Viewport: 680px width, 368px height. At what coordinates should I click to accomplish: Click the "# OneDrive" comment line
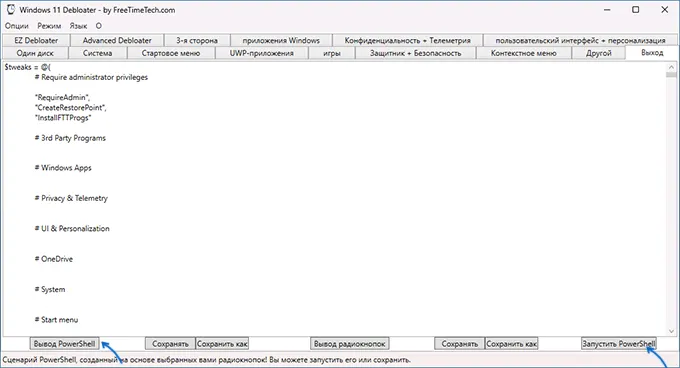coord(54,259)
